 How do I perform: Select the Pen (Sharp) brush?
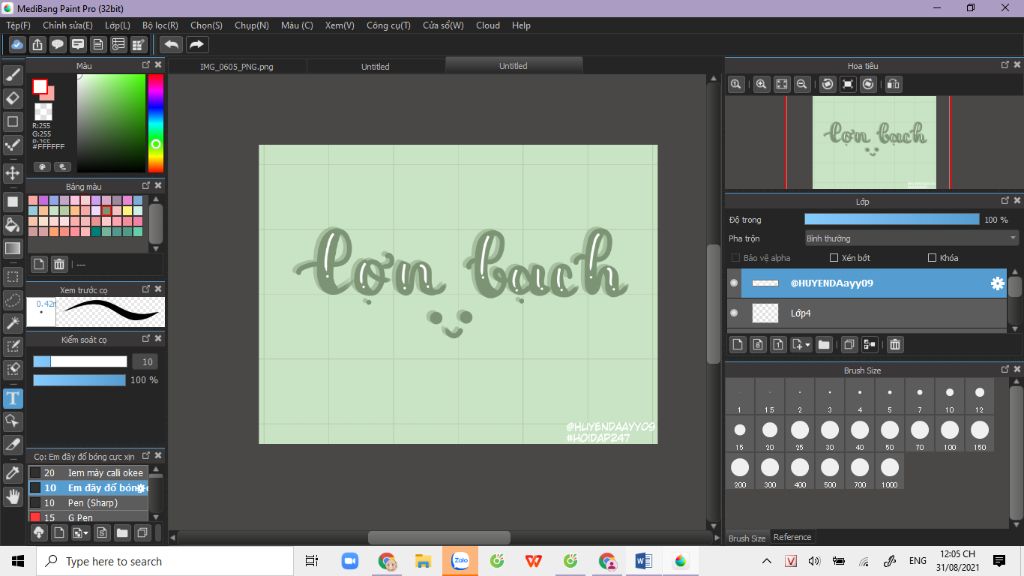click(x=88, y=503)
